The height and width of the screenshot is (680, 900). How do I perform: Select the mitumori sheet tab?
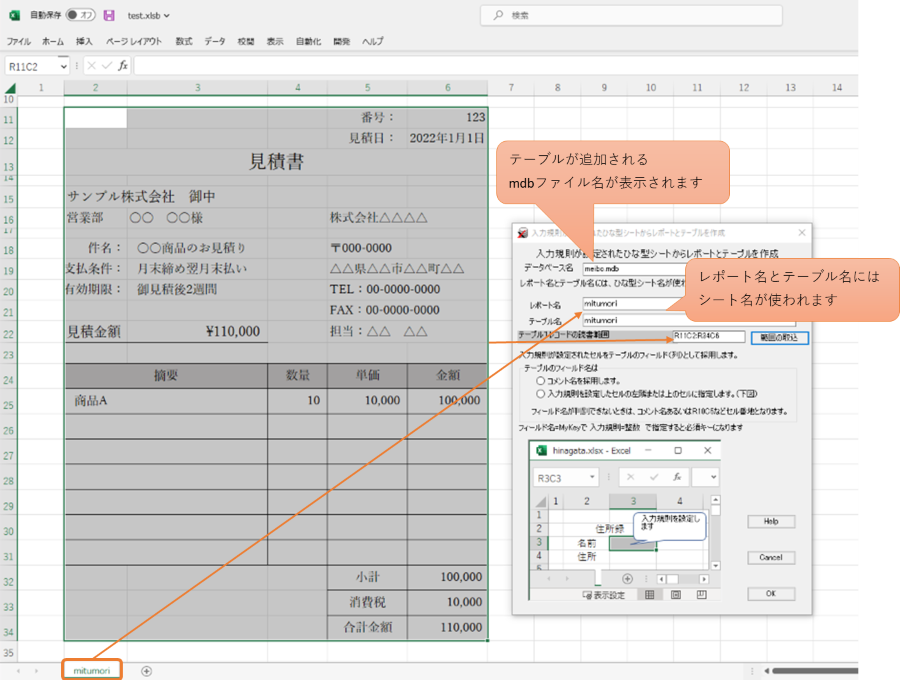coord(92,671)
